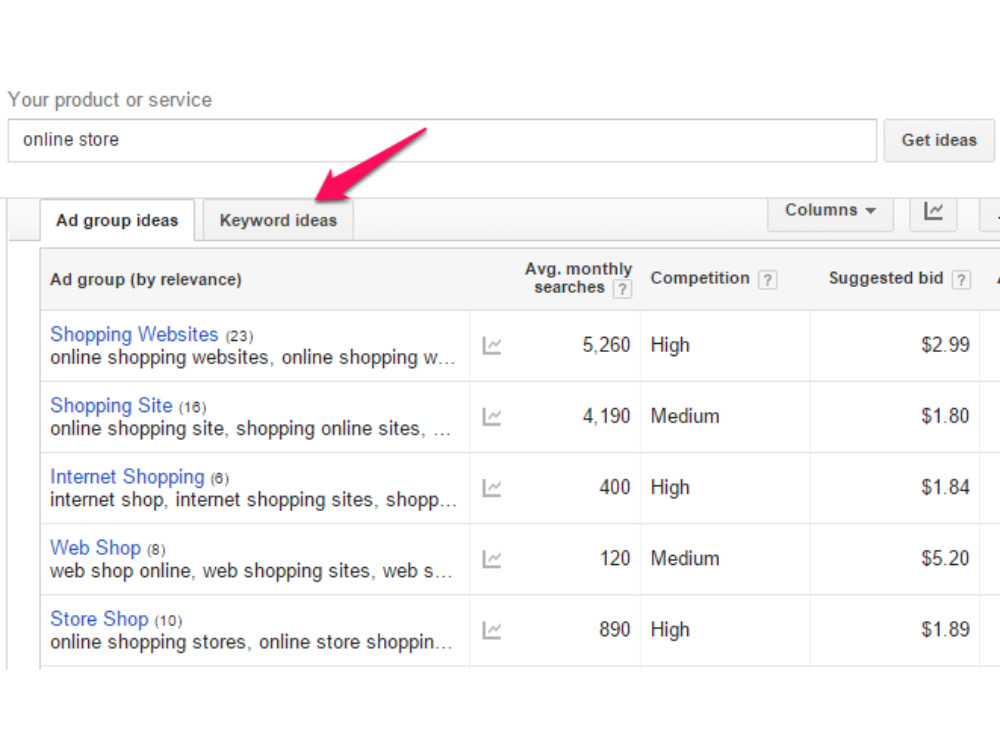
Task: Click the product or service input field
Action: coord(442,140)
